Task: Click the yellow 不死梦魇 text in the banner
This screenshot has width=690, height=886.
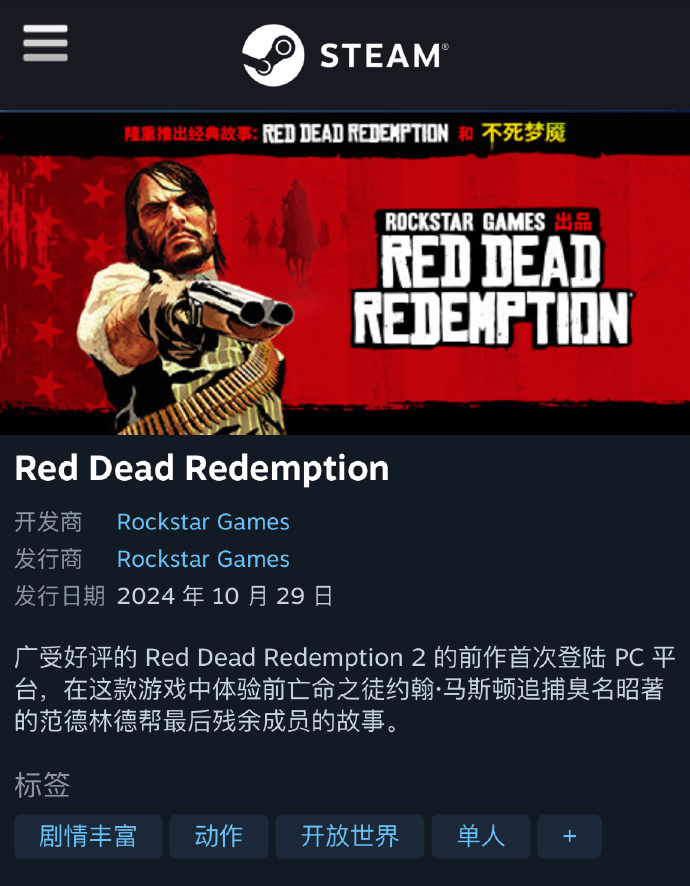Action: (523, 134)
